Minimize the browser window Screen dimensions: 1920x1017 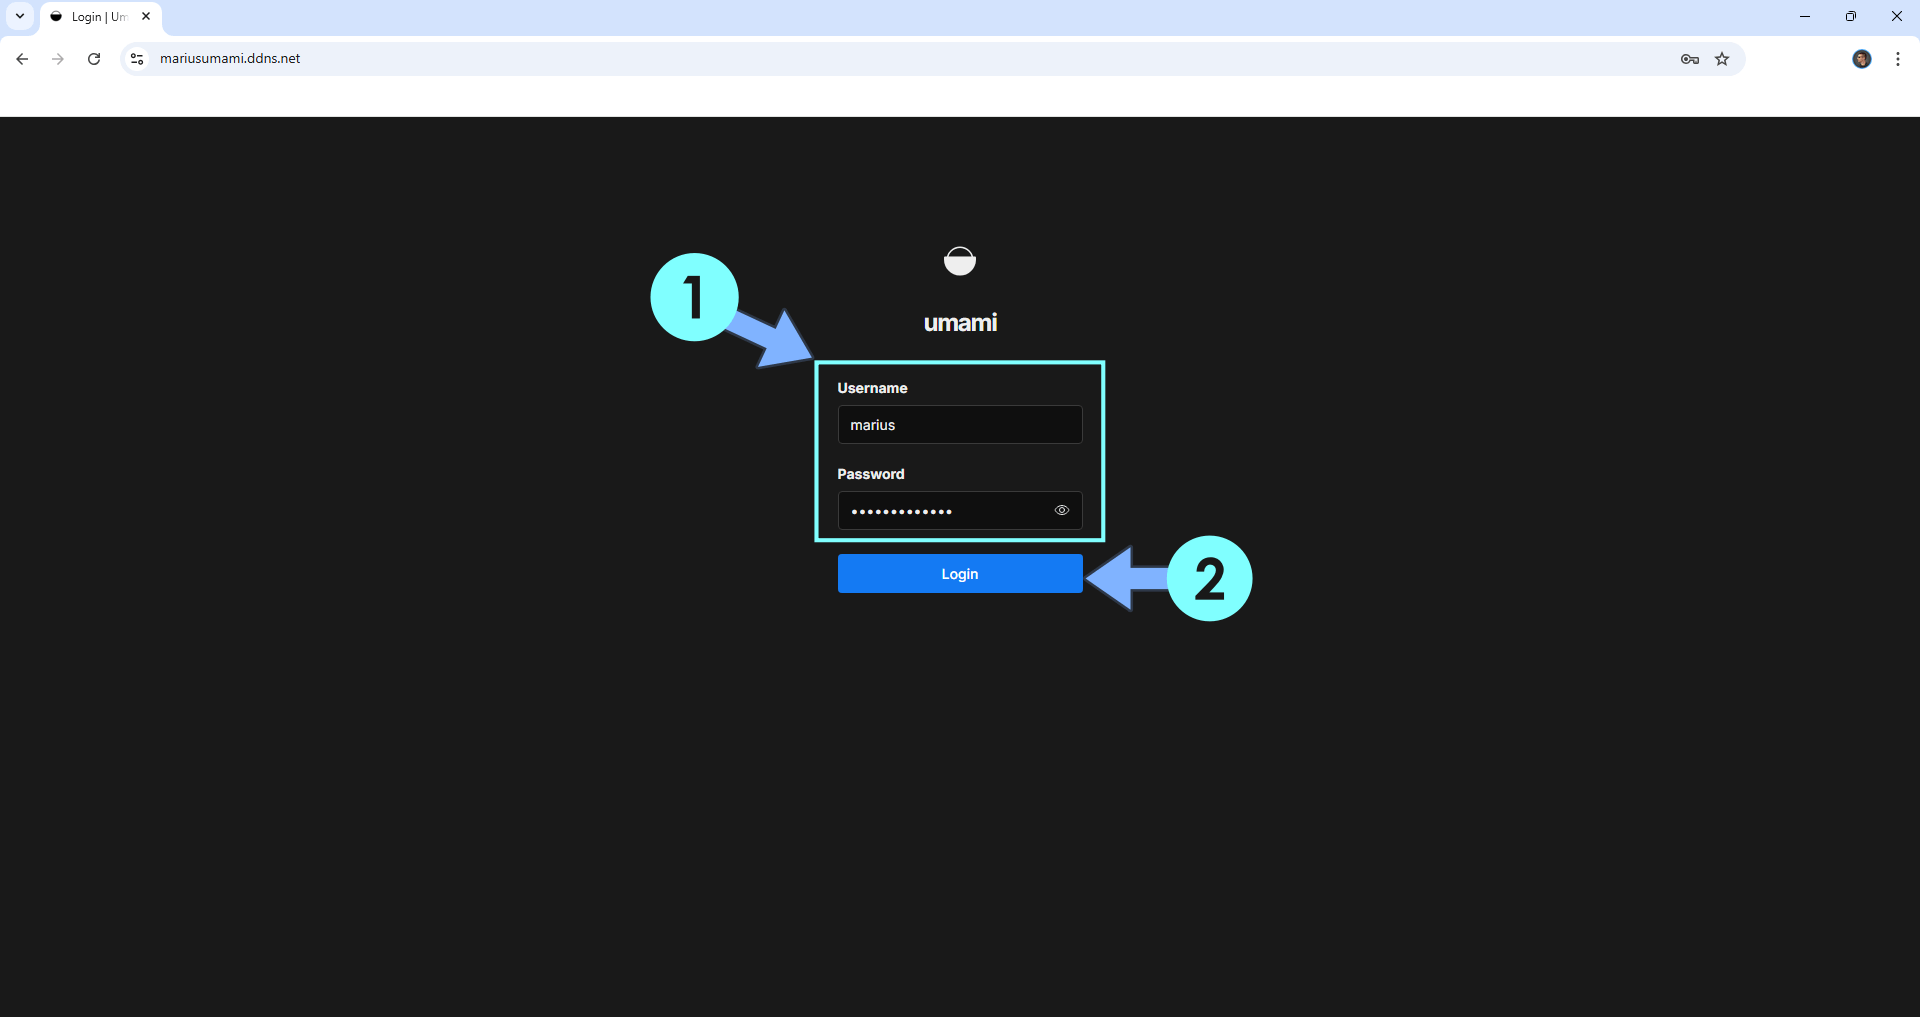pyautogui.click(x=1805, y=16)
